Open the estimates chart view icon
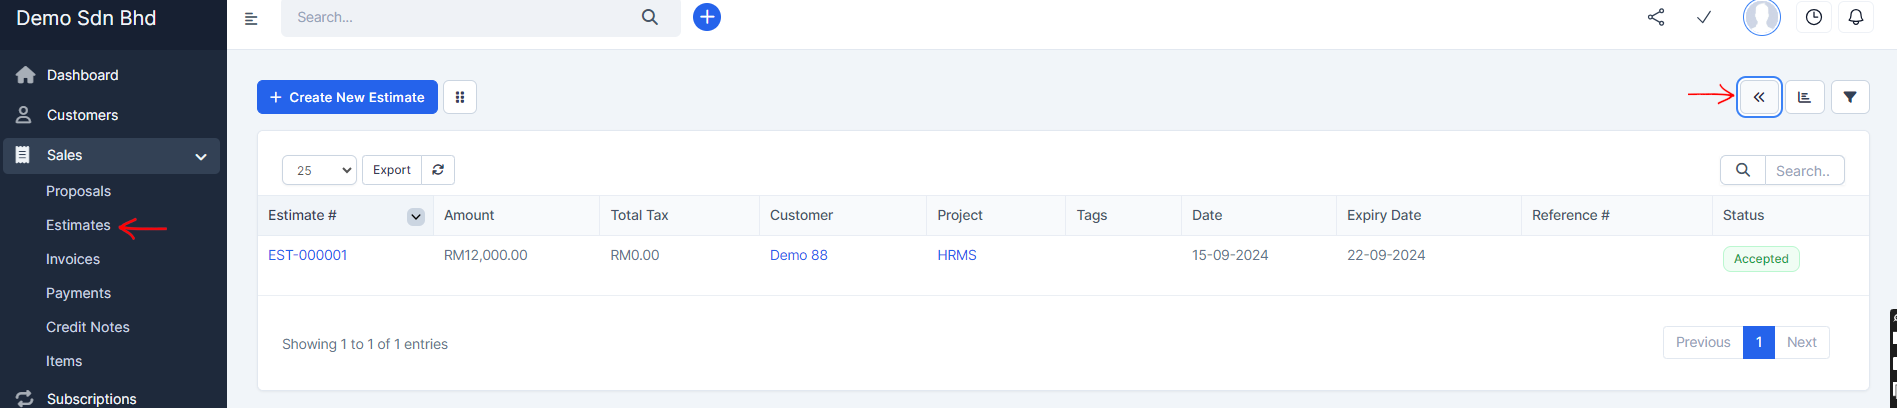The height and width of the screenshot is (408, 1897). coord(1804,97)
